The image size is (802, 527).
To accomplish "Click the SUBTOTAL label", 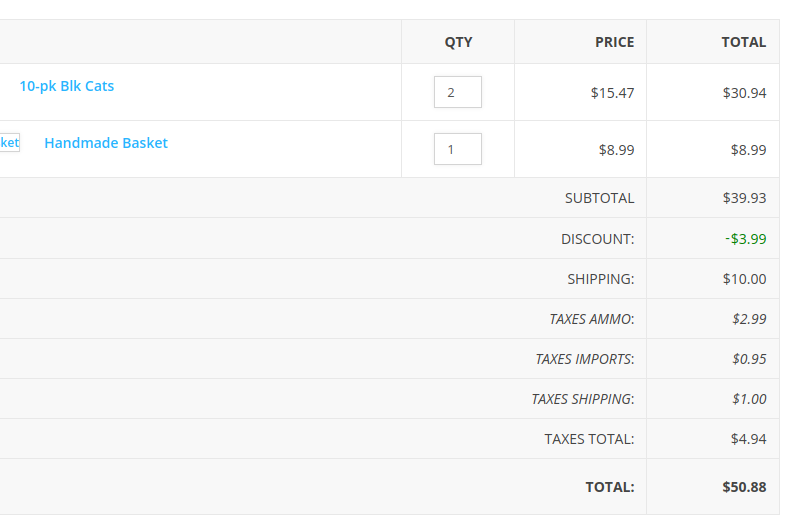I will [599, 198].
